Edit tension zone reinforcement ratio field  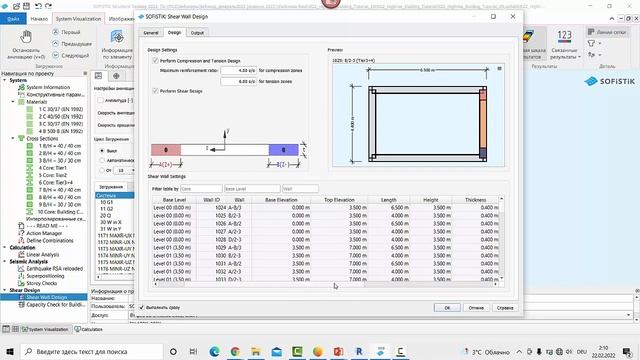click(238, 81)
